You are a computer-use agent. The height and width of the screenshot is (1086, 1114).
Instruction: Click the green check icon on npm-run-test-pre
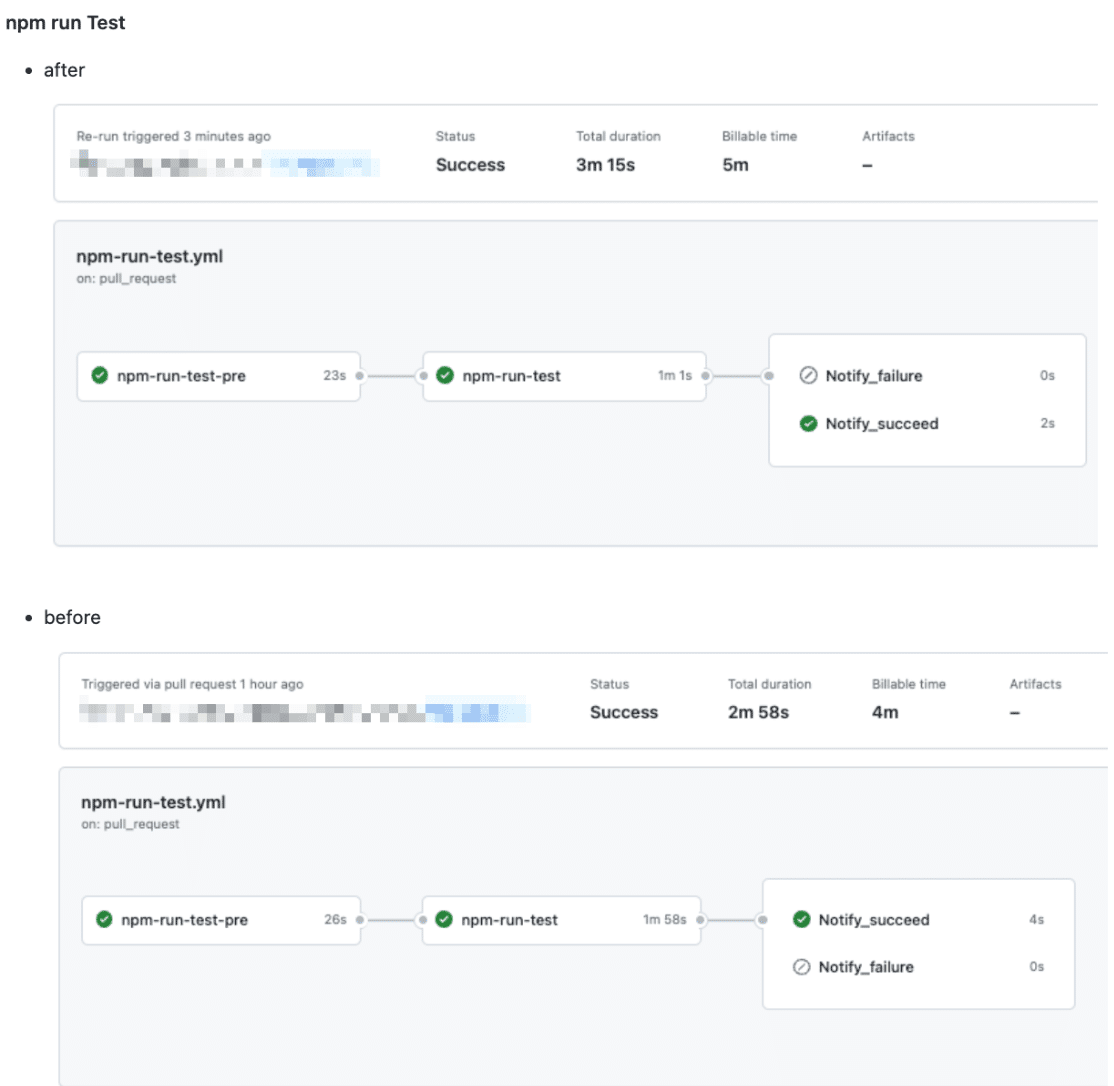[100, 375]
